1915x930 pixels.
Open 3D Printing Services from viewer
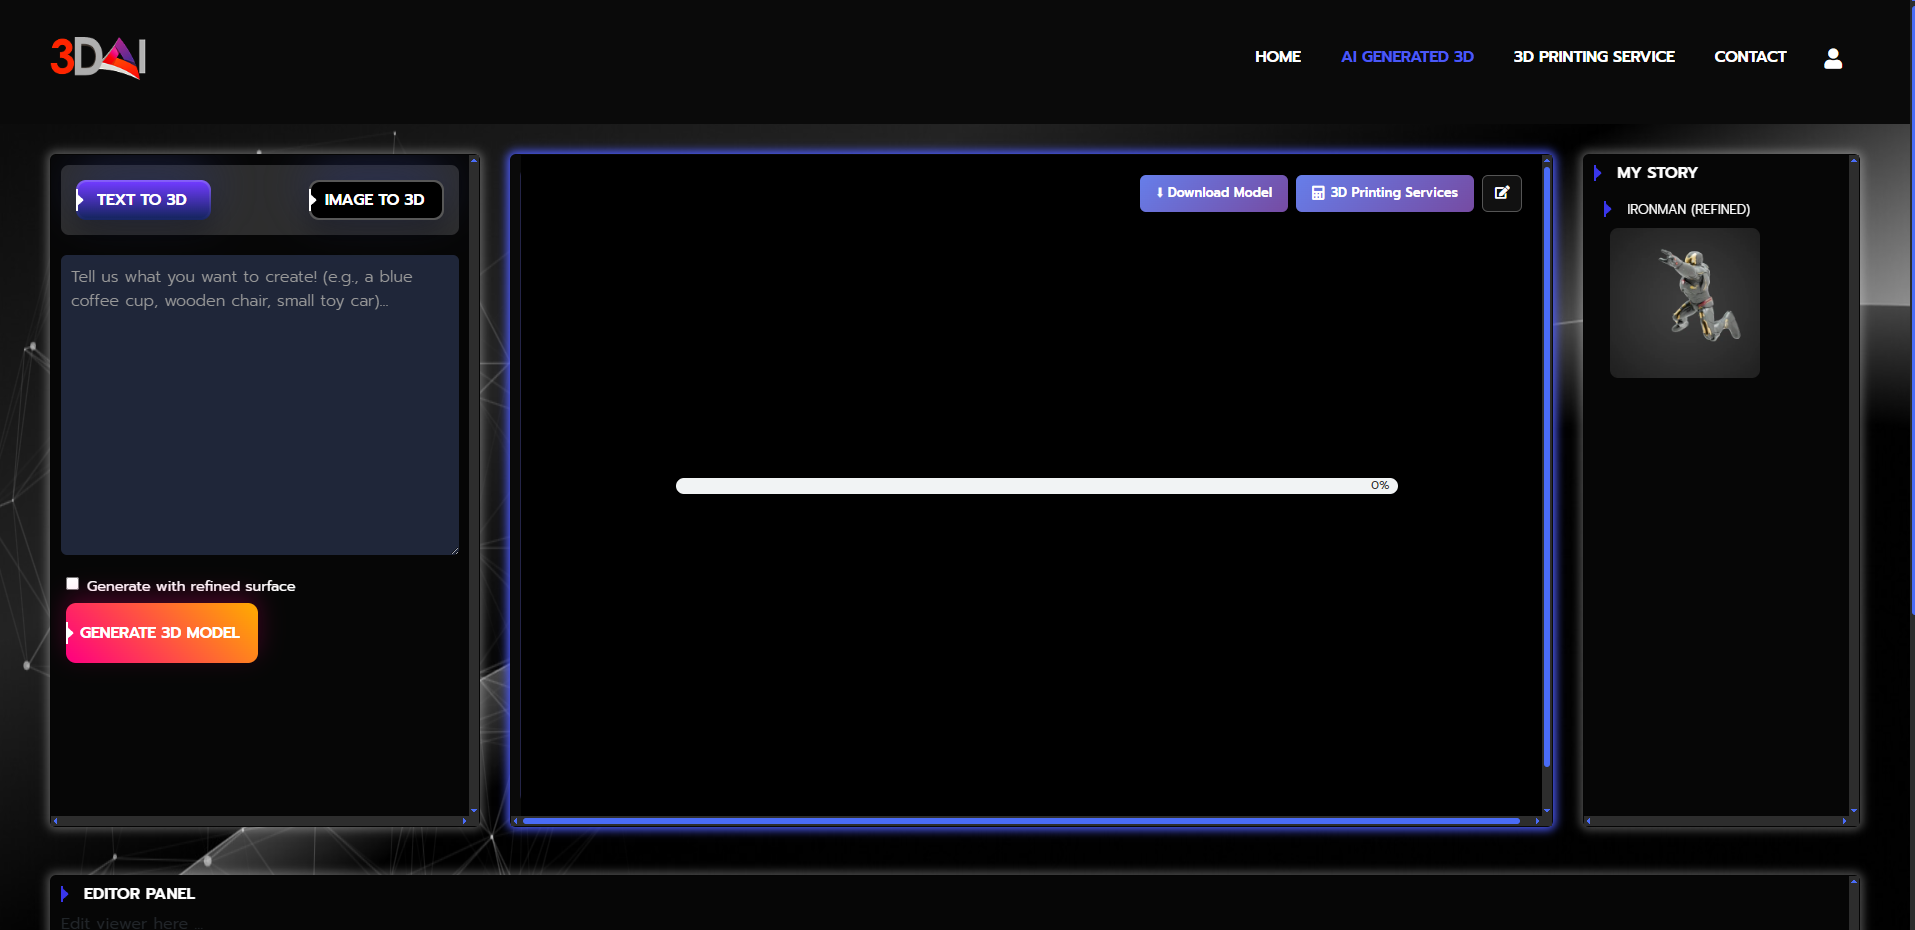coord(1384,193)
